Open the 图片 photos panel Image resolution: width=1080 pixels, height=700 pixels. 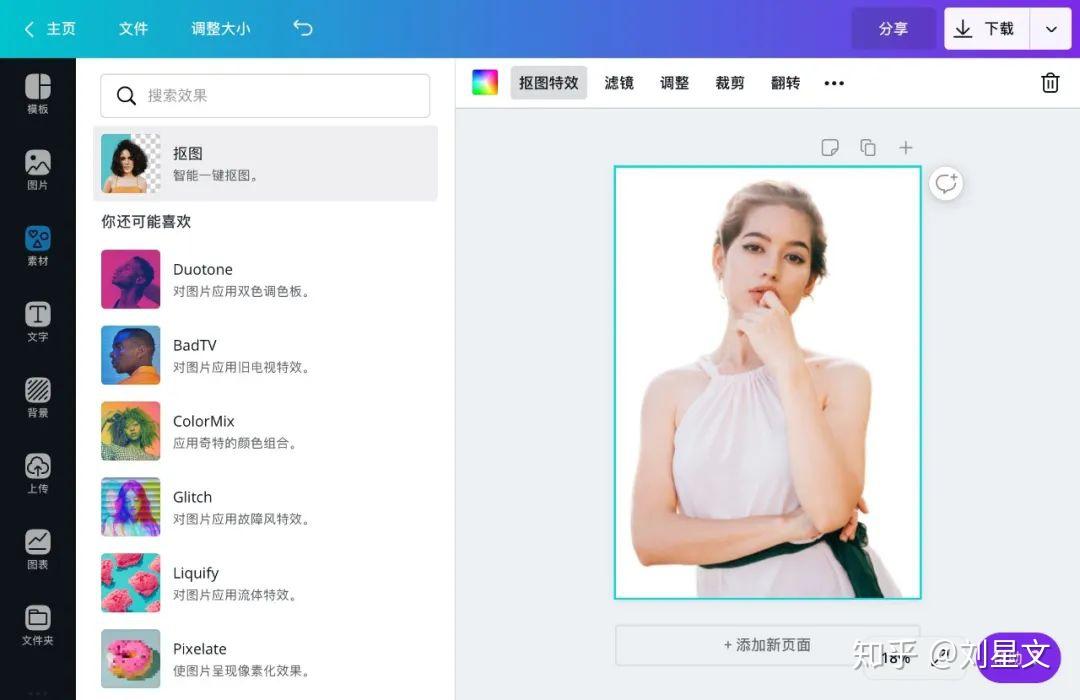(x=37, y=170)
